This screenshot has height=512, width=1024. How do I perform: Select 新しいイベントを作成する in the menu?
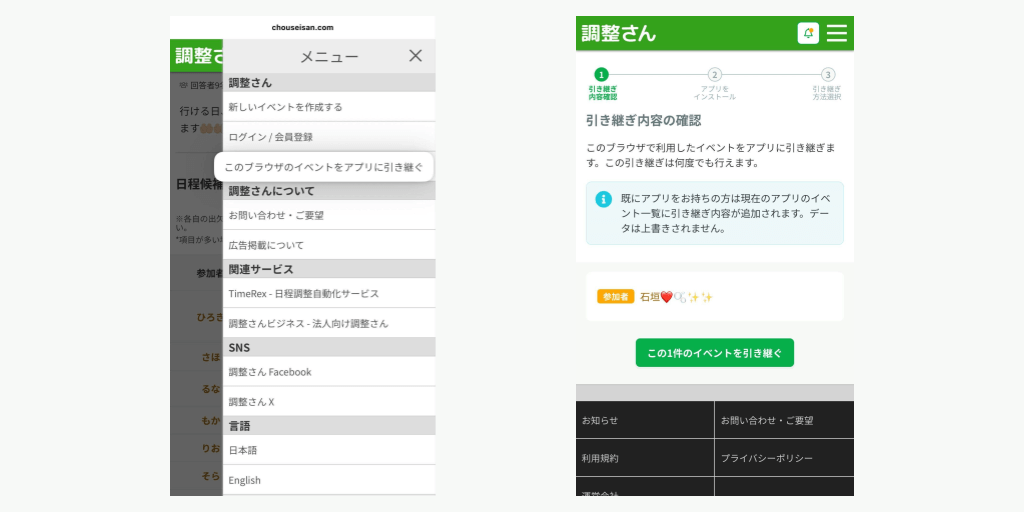(329, 106)
